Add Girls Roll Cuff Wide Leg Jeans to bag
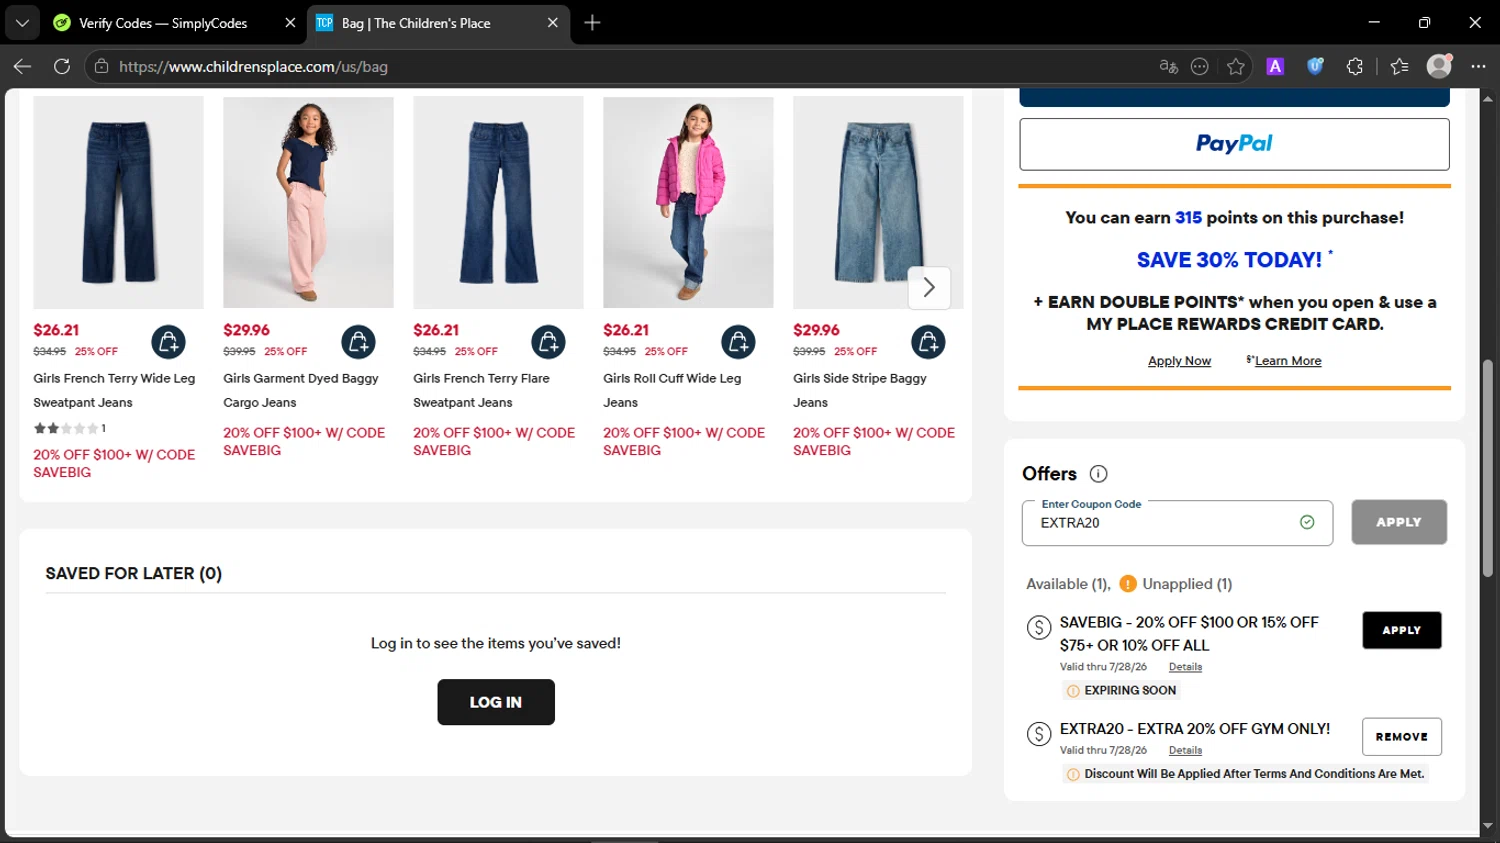Screen dimensions: 1500x843 (x=738, y=342)
